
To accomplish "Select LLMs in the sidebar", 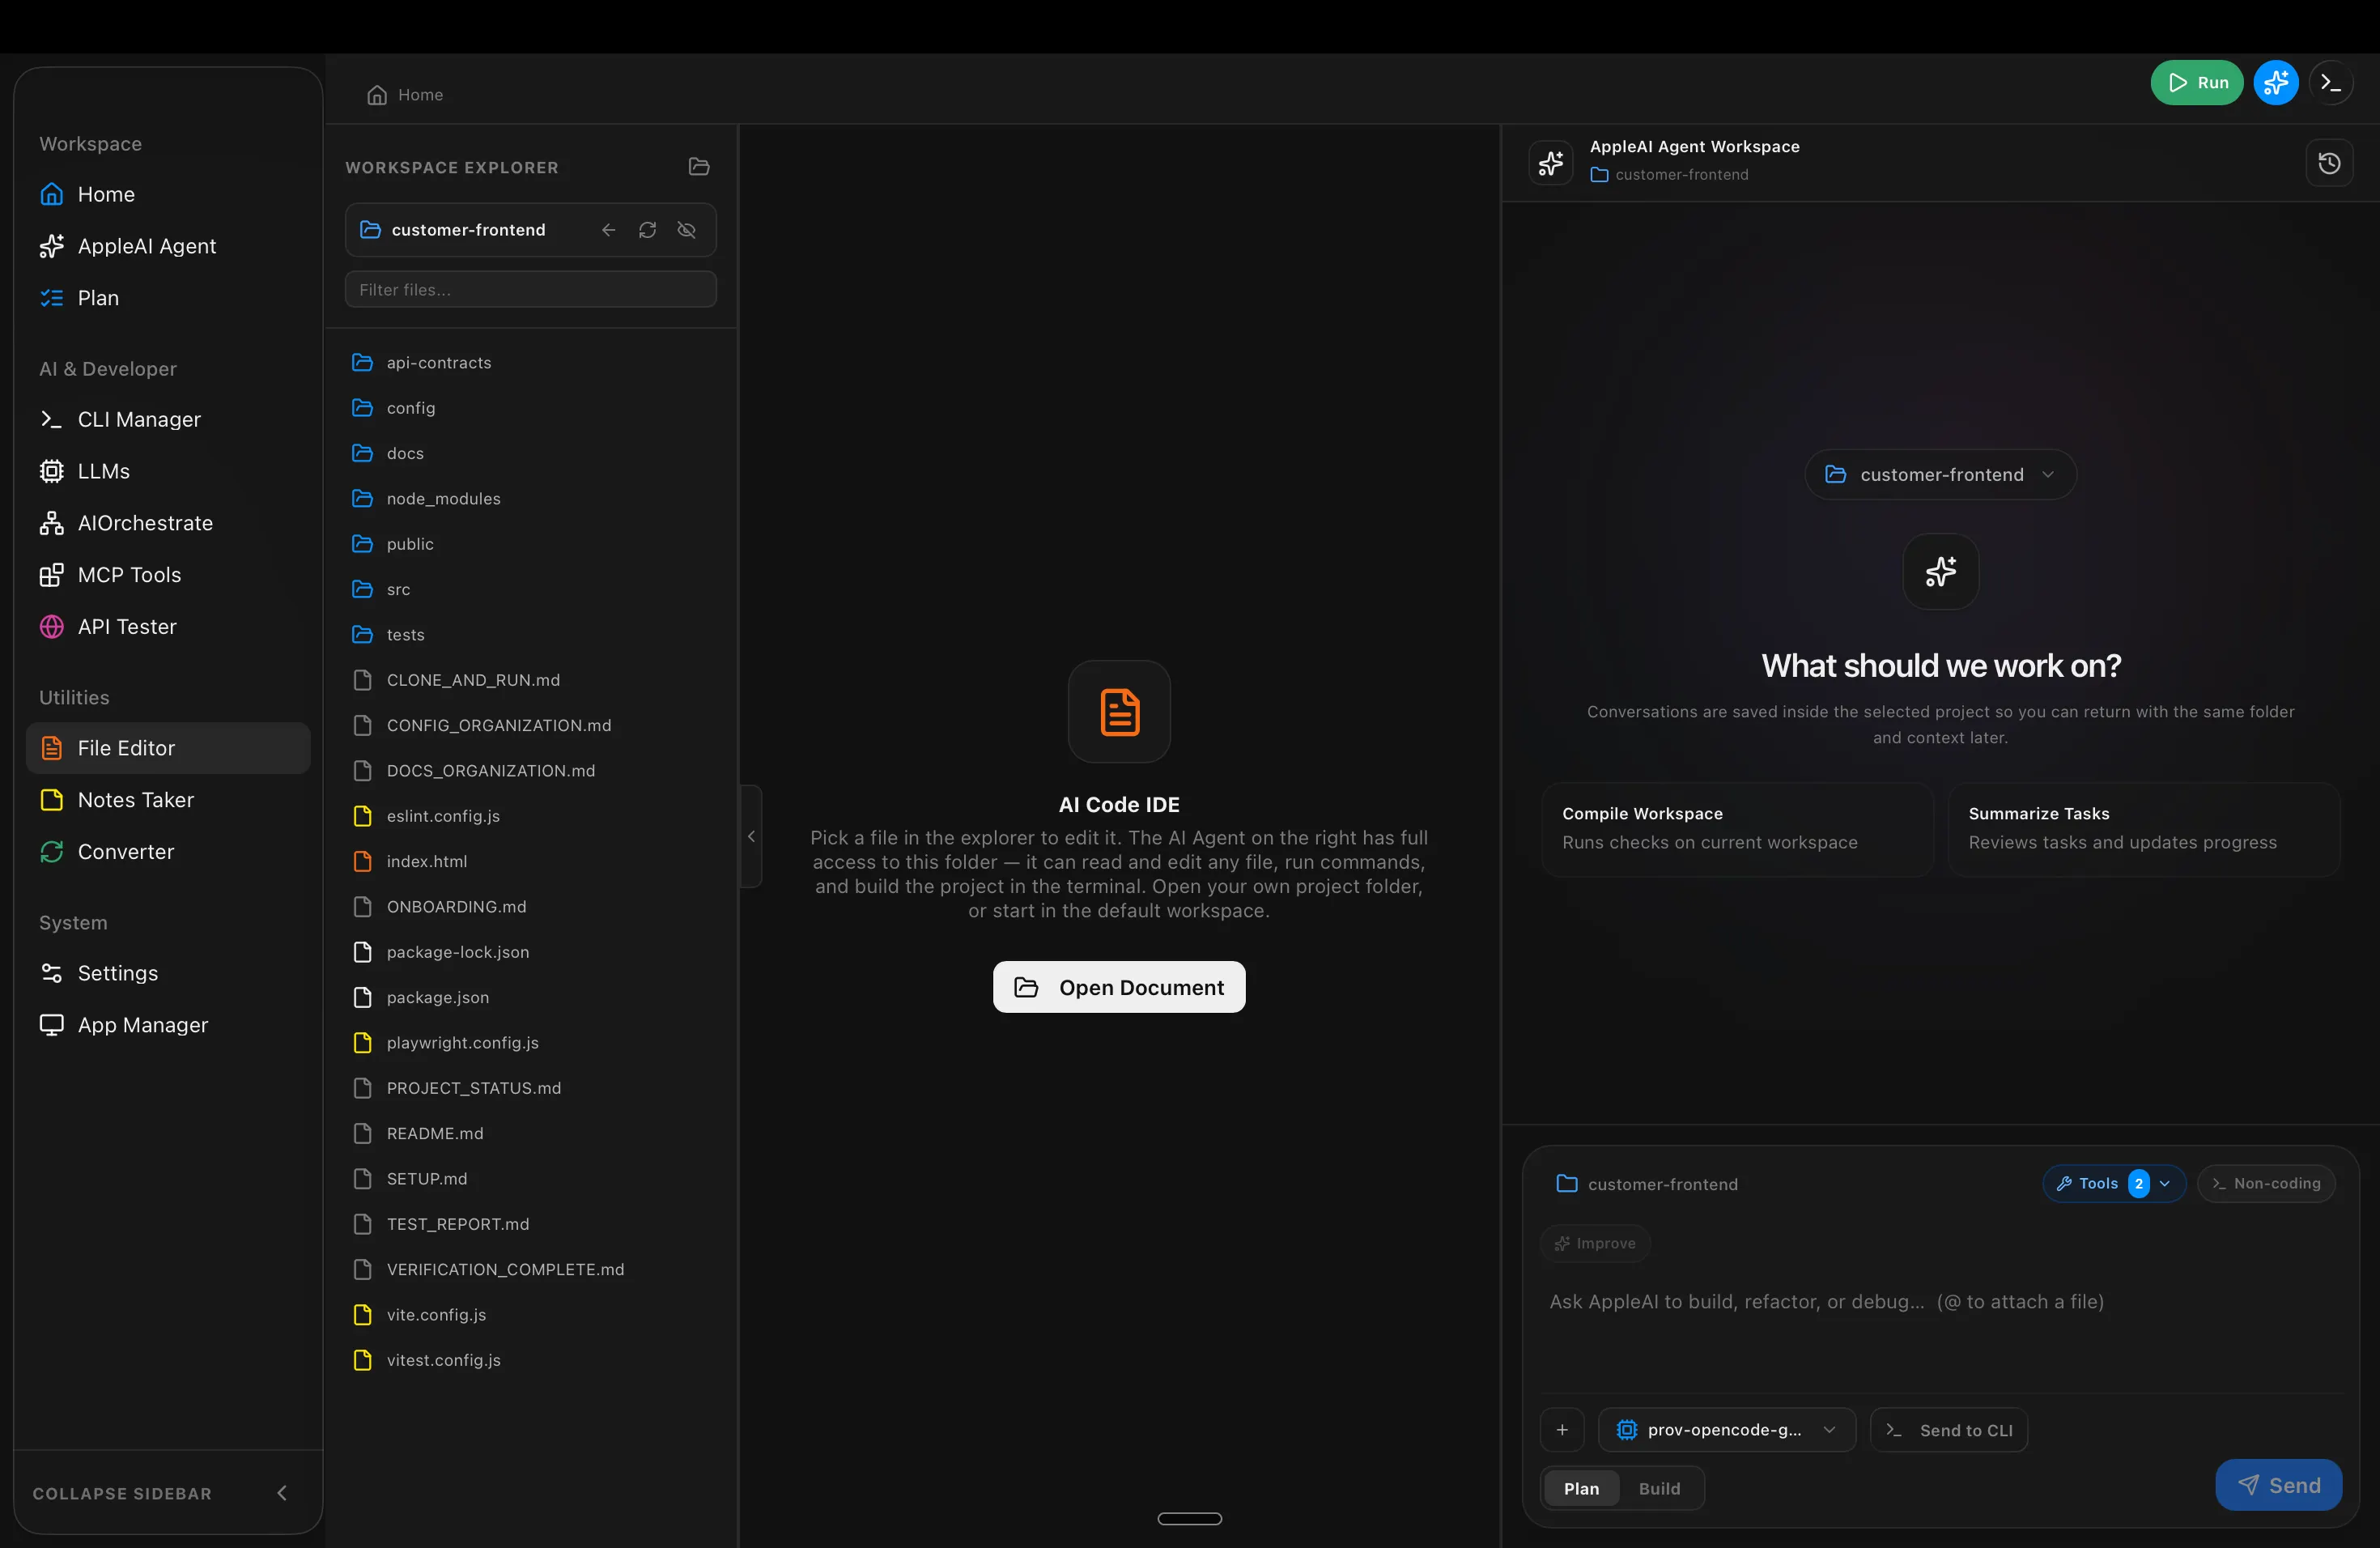I will 167,471.
